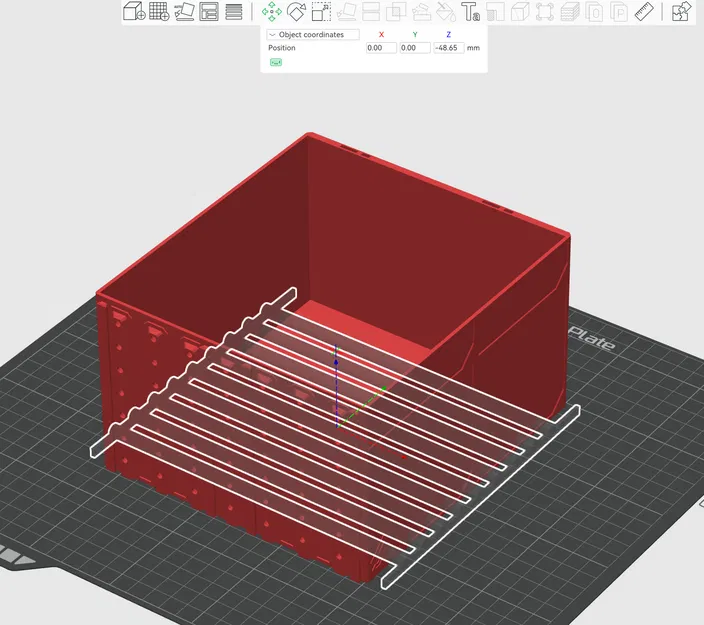This screenshot has height=625, width=704.
Task: Click the stacked layers icon near the ruler
Action: (x=570, y=11)
